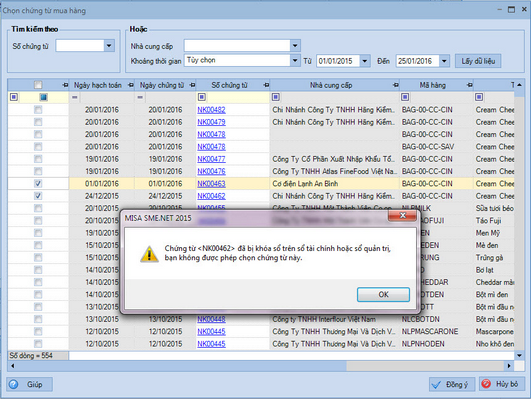Click filter icon under Nhà cung cấp column
531x399 pixels.
[x=276, y=97]
